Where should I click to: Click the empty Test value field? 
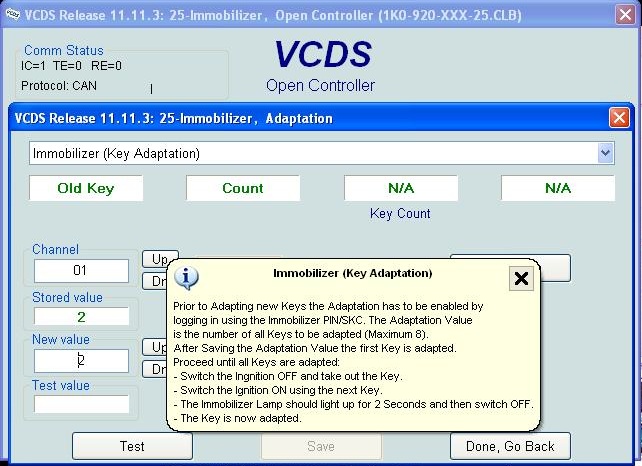pos(81,404)
